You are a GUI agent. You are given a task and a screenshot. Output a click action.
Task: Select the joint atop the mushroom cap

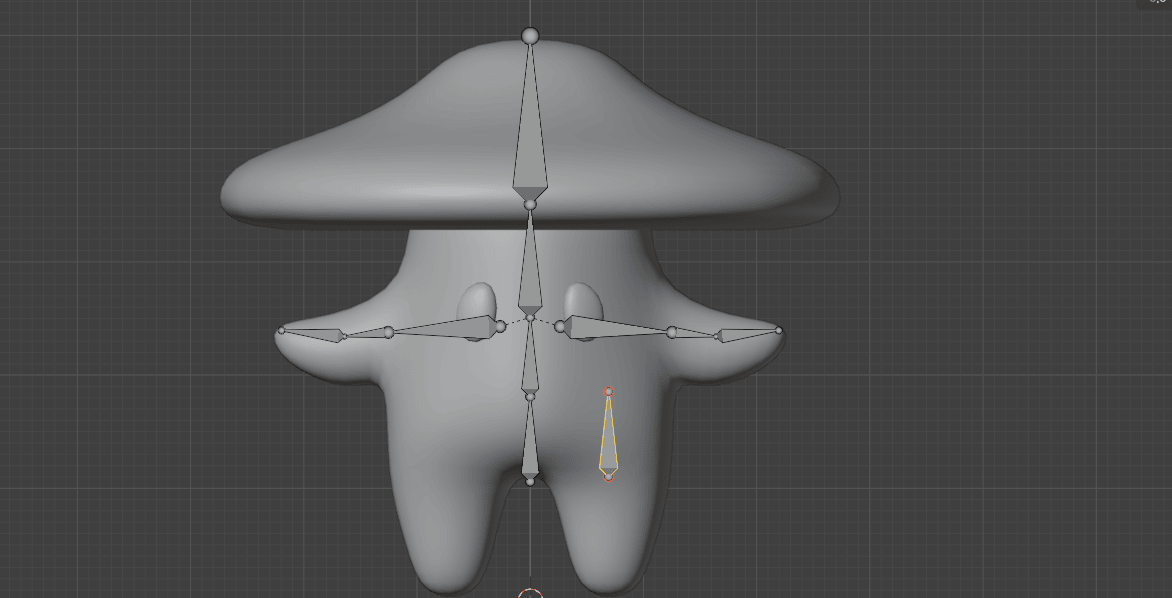(530, 36)
